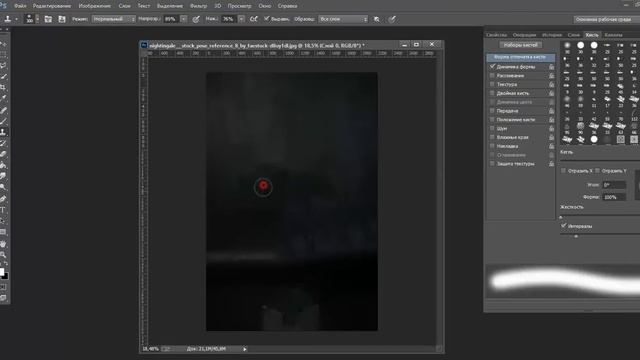The width and height of the screenshot is (640, 360).
Task: Click Наборы кистей button
Action: coord(520,45)
